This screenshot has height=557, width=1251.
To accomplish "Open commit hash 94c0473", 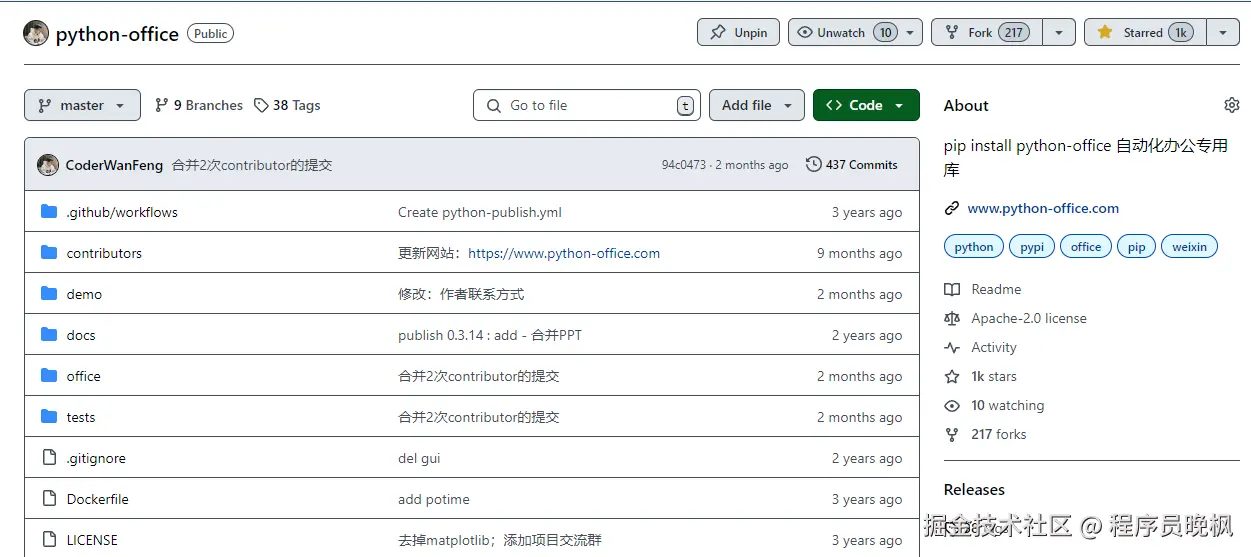I will (x=683, y=165).
